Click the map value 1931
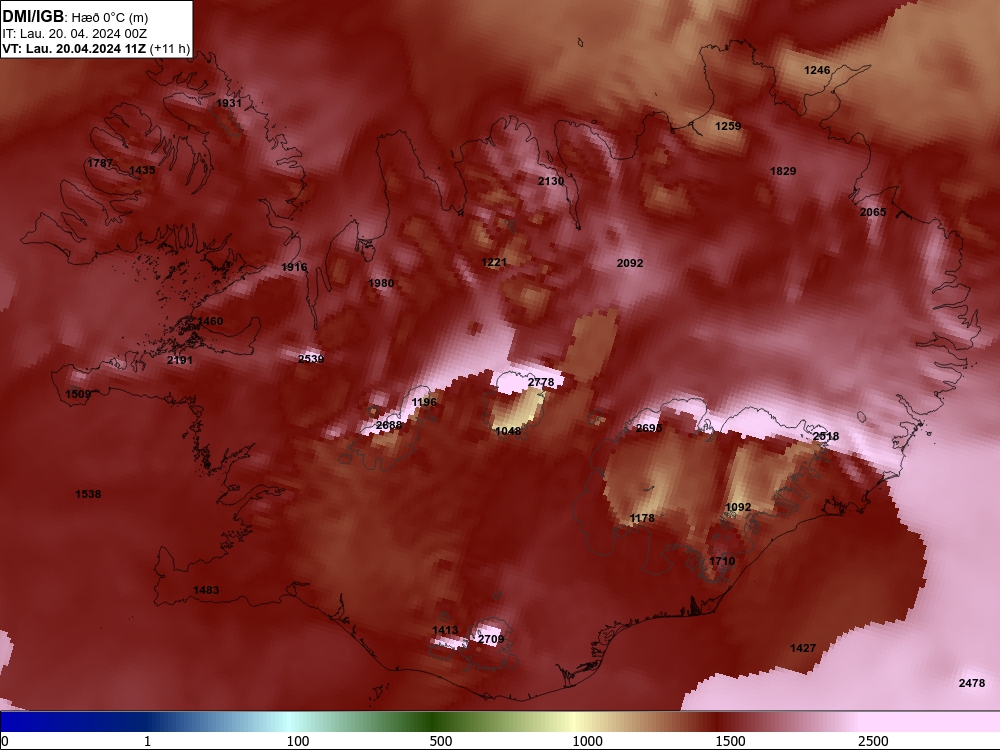 point(229,103)
